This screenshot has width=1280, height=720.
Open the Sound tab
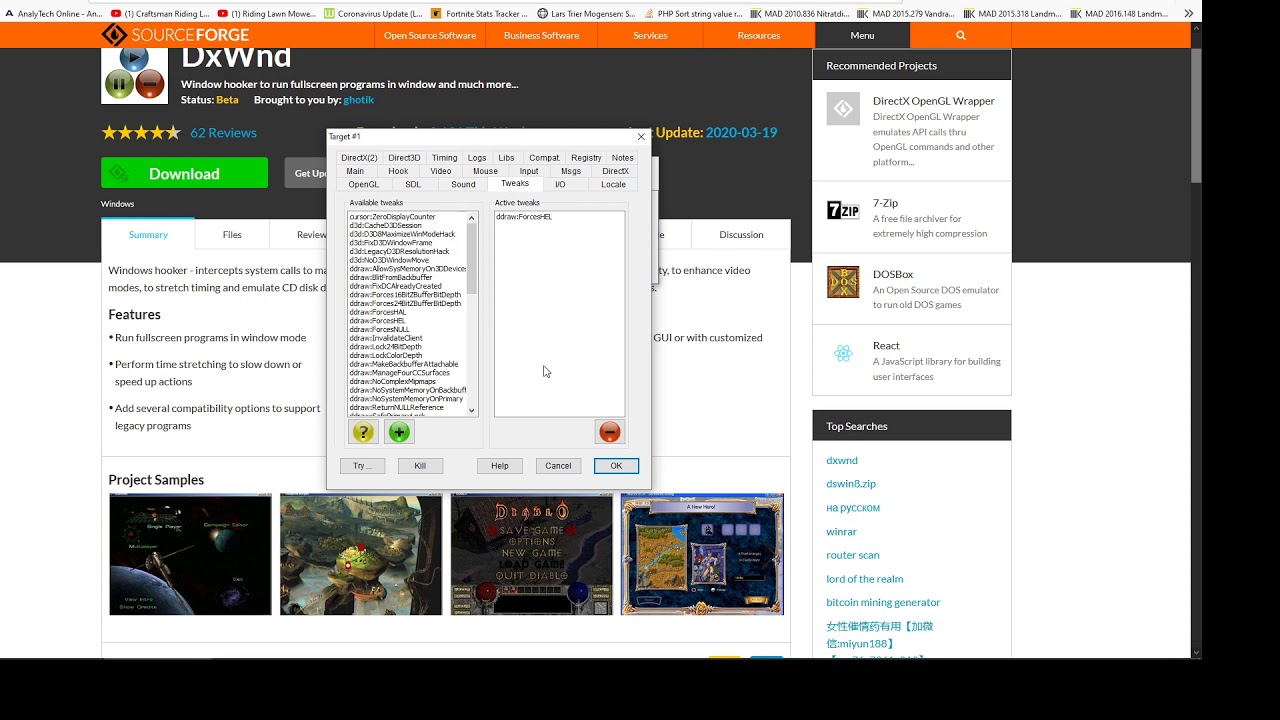click(x=463, y=185)
